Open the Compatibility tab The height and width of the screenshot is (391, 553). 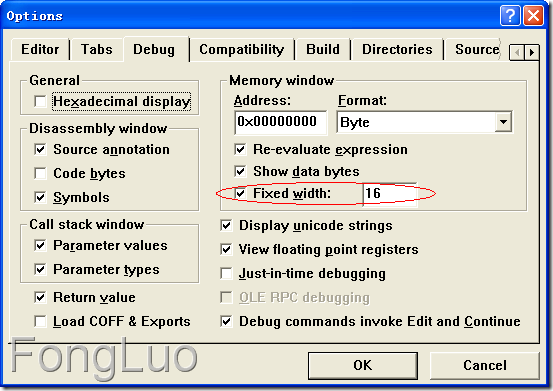click(x=242, y=49)
